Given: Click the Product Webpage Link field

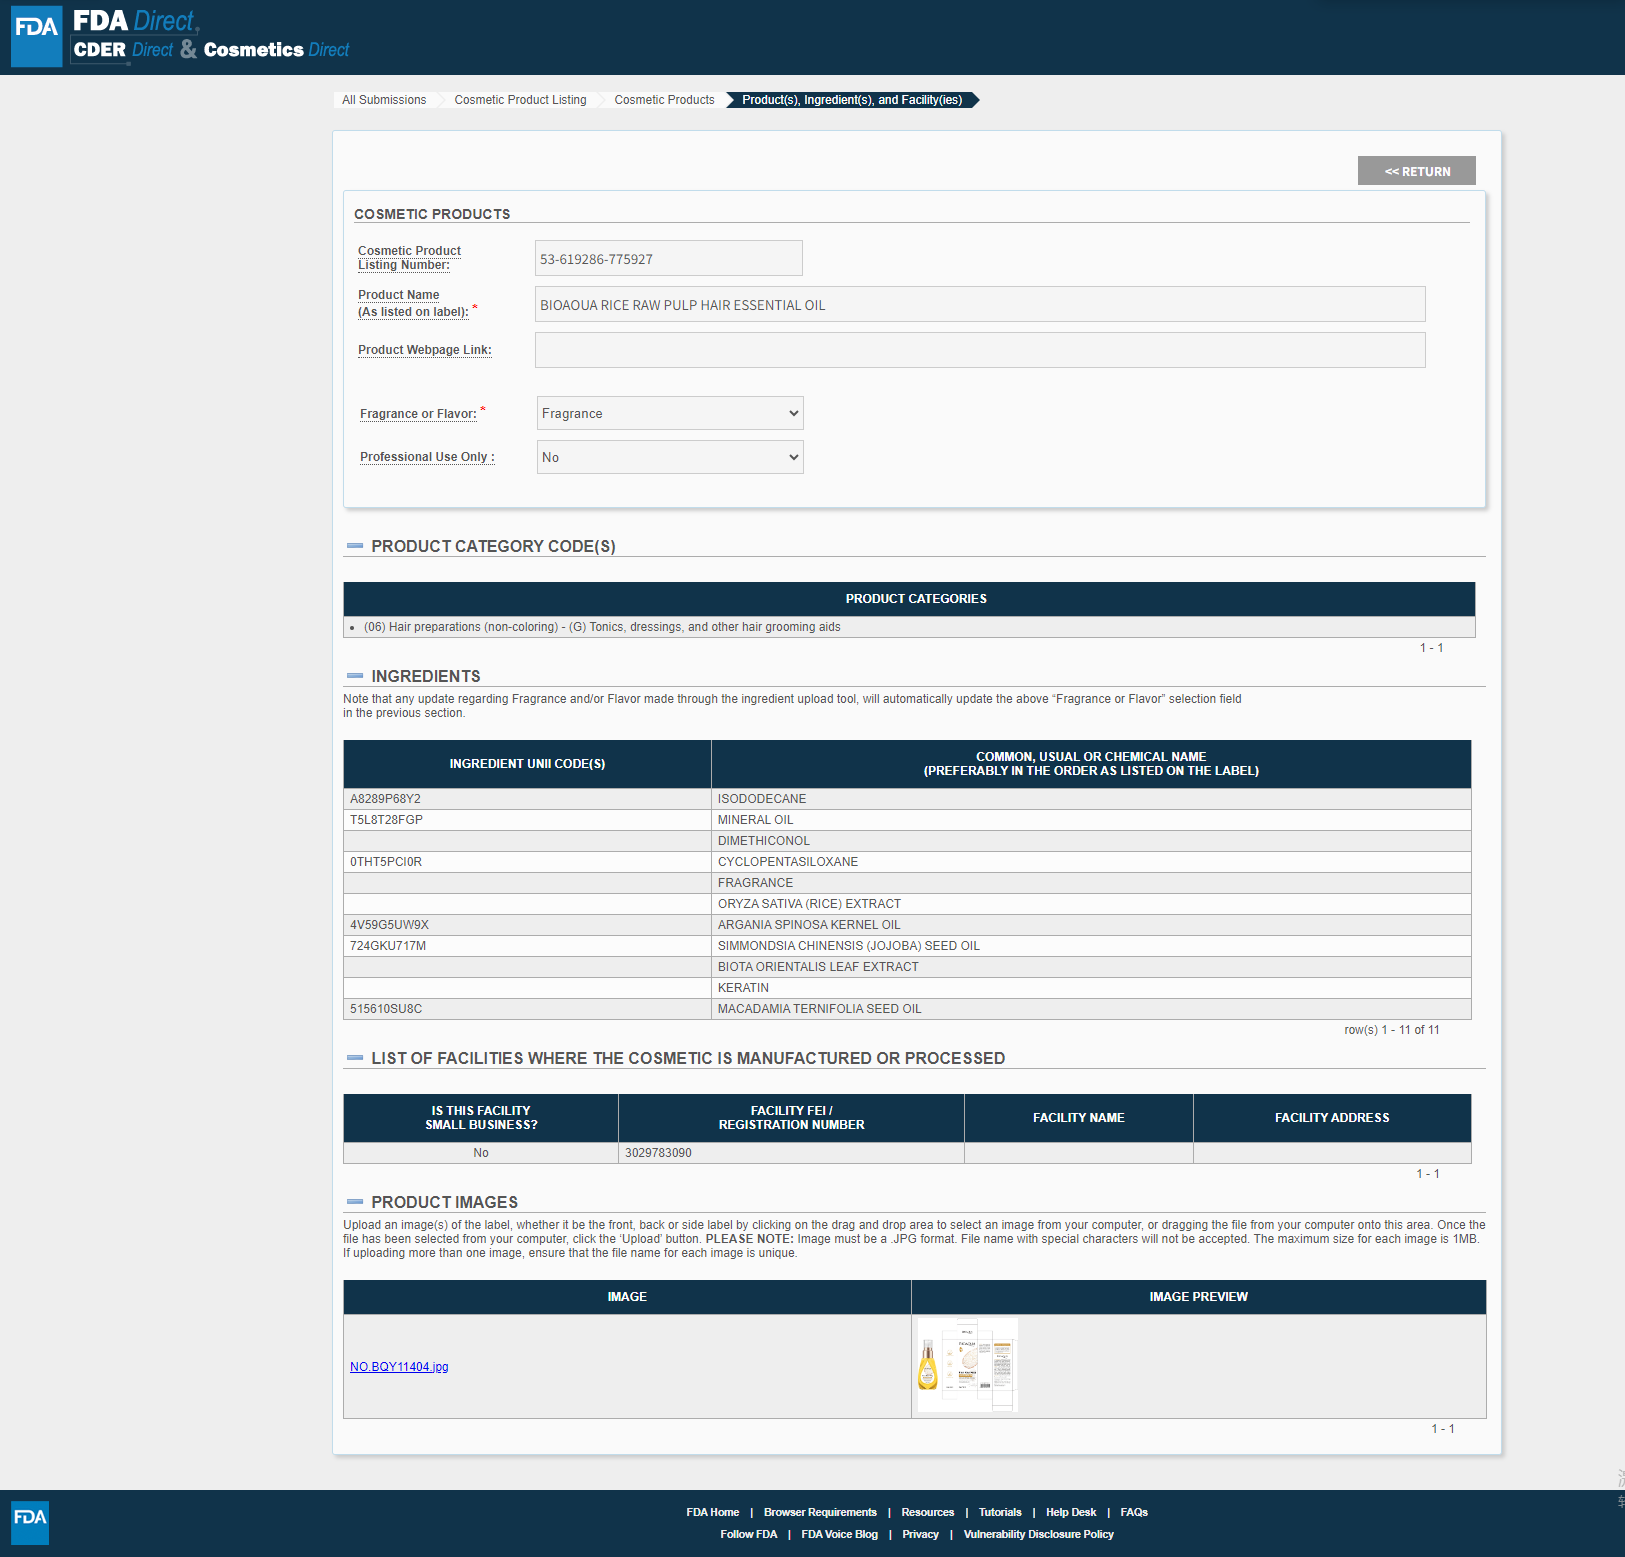Looking at the screenshot, I should coord(979,350).
